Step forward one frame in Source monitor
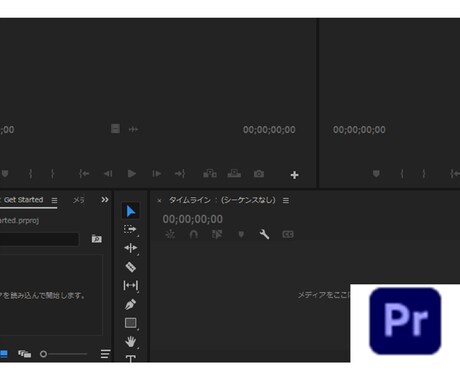Screen dimensions: 460x380 tap(157, 174)
